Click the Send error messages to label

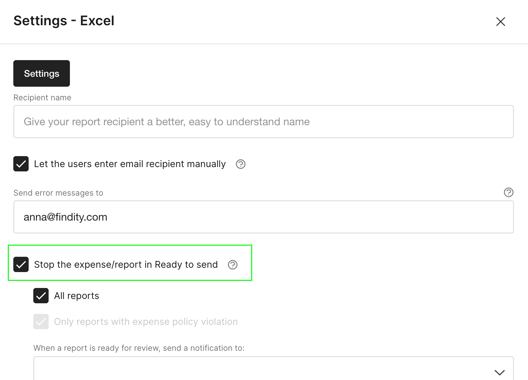click(58, 193)
